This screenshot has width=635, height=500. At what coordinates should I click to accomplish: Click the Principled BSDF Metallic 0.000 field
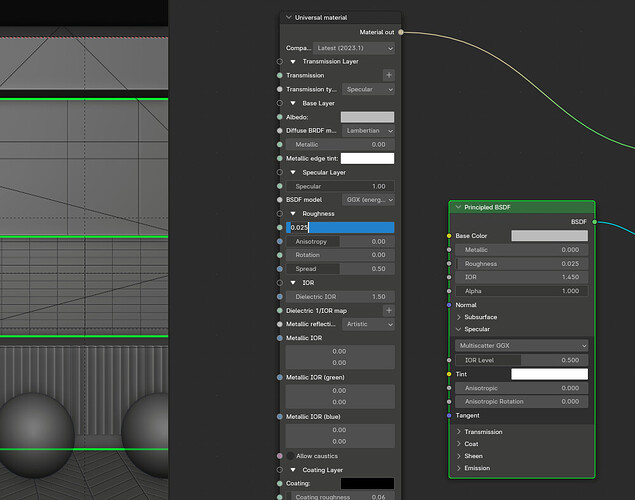point(522,250)
